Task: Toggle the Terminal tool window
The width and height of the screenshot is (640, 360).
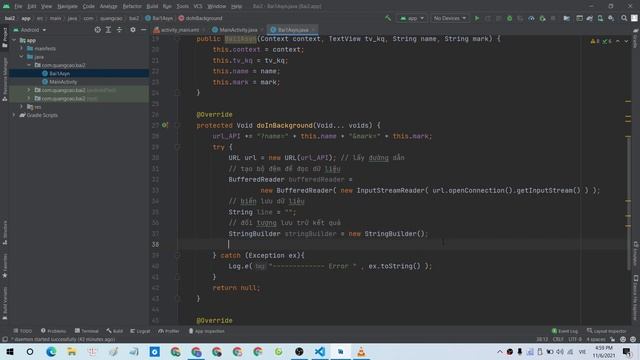Action: coord(87,331)
